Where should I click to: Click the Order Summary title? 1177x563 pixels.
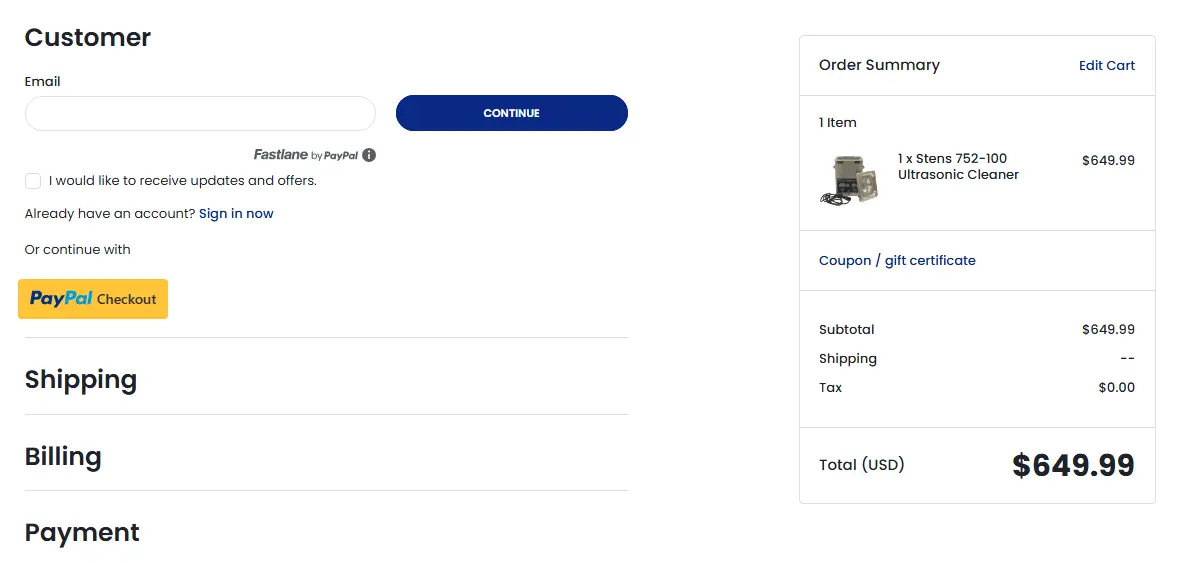click(879, 65)
